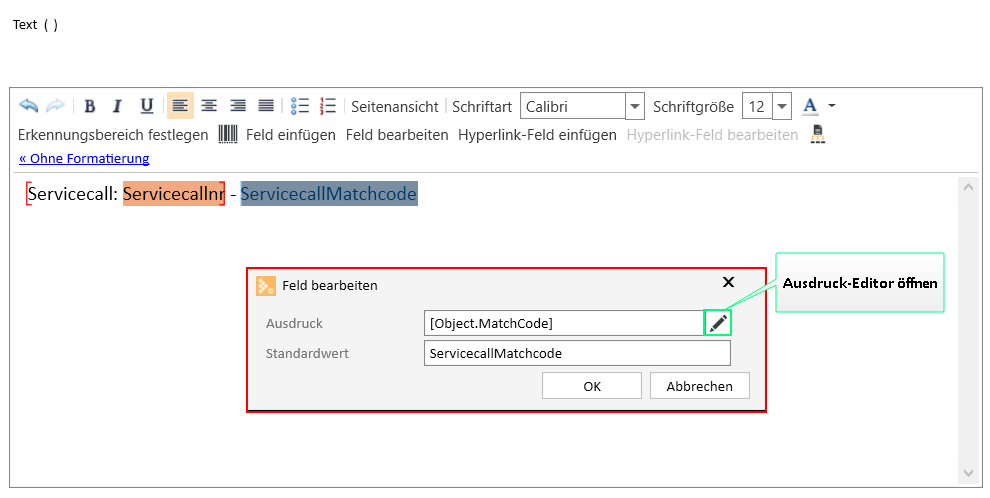Open the Schriftgröße size dropdown
Viewport: 990px width, 498px height.
[x=782, y=106]
